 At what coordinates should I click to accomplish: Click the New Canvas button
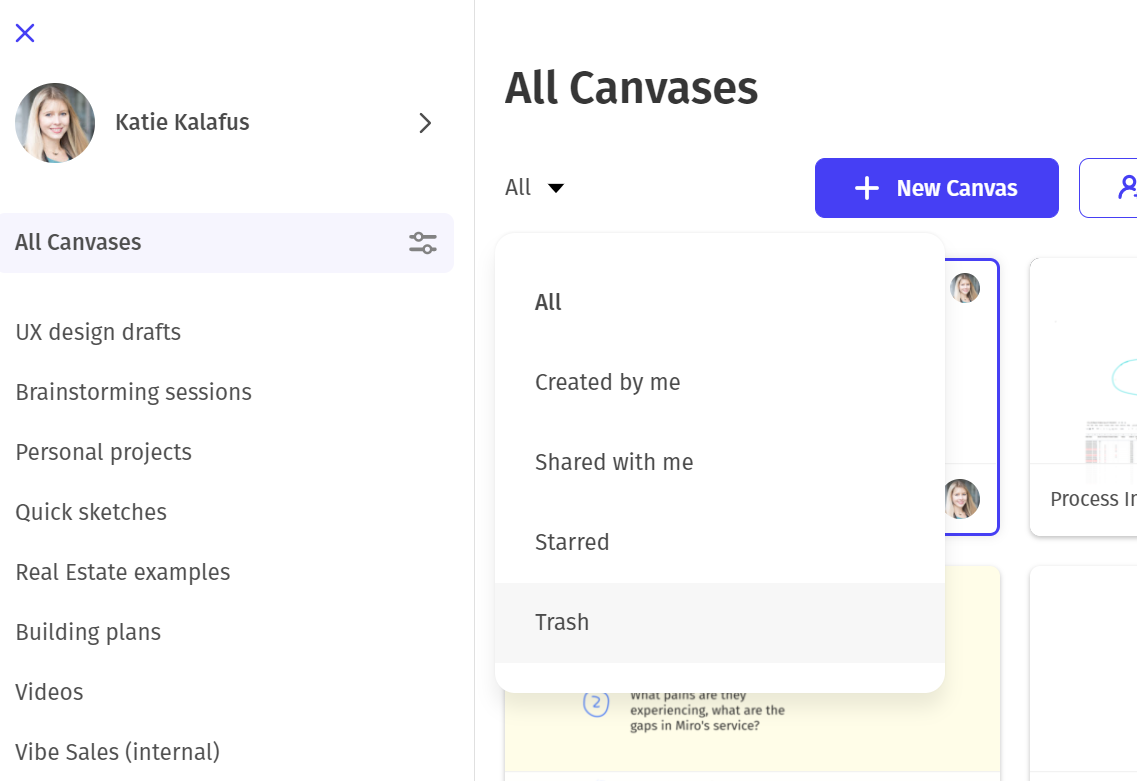936,188
